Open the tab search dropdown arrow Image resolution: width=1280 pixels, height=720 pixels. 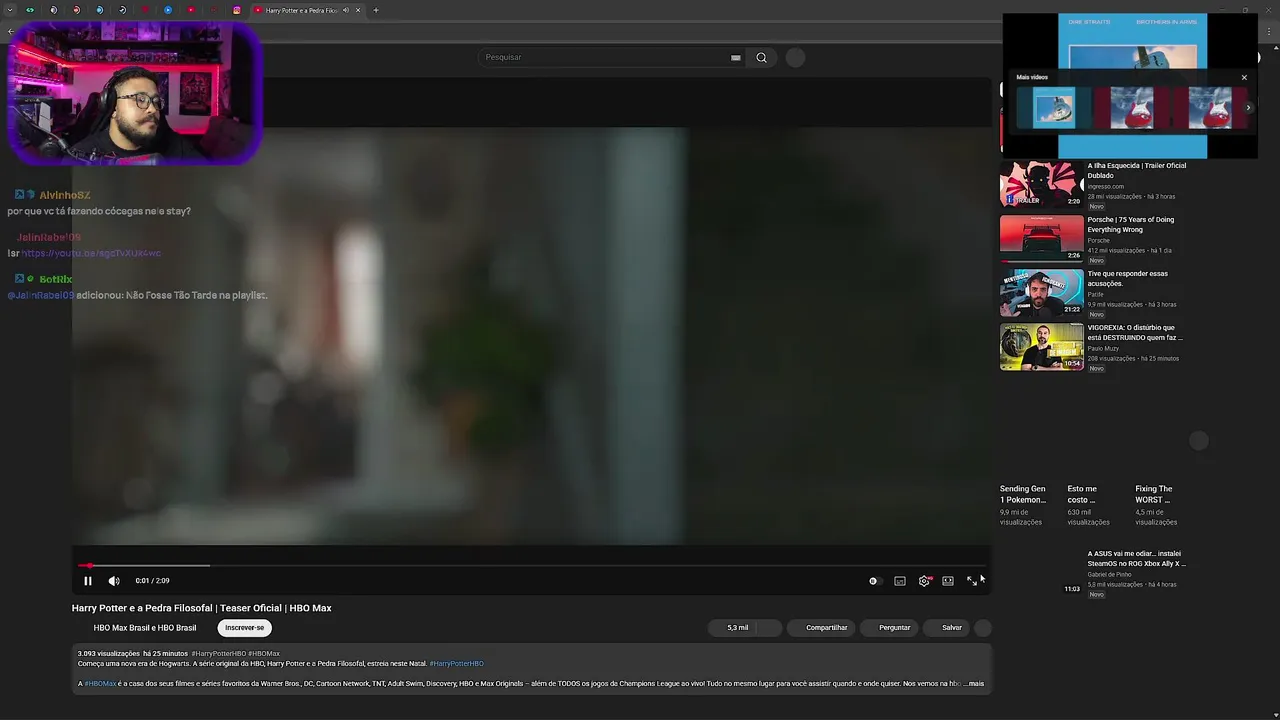coord(9,10)
